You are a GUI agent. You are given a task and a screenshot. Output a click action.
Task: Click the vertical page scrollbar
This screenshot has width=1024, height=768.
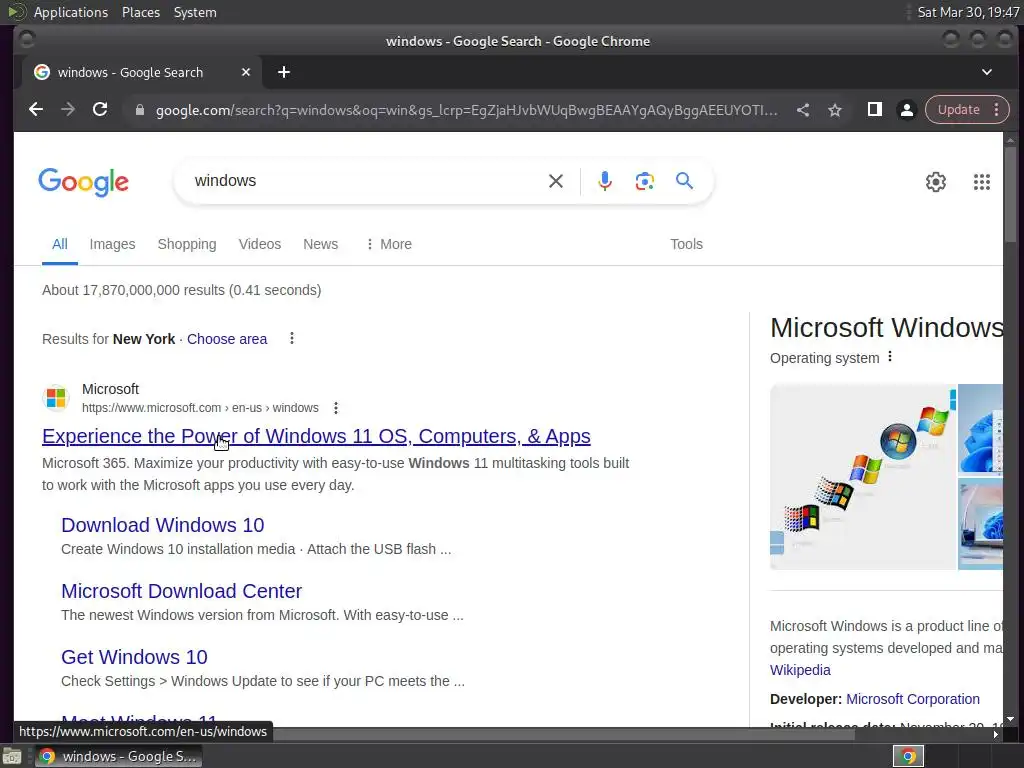1010,195
